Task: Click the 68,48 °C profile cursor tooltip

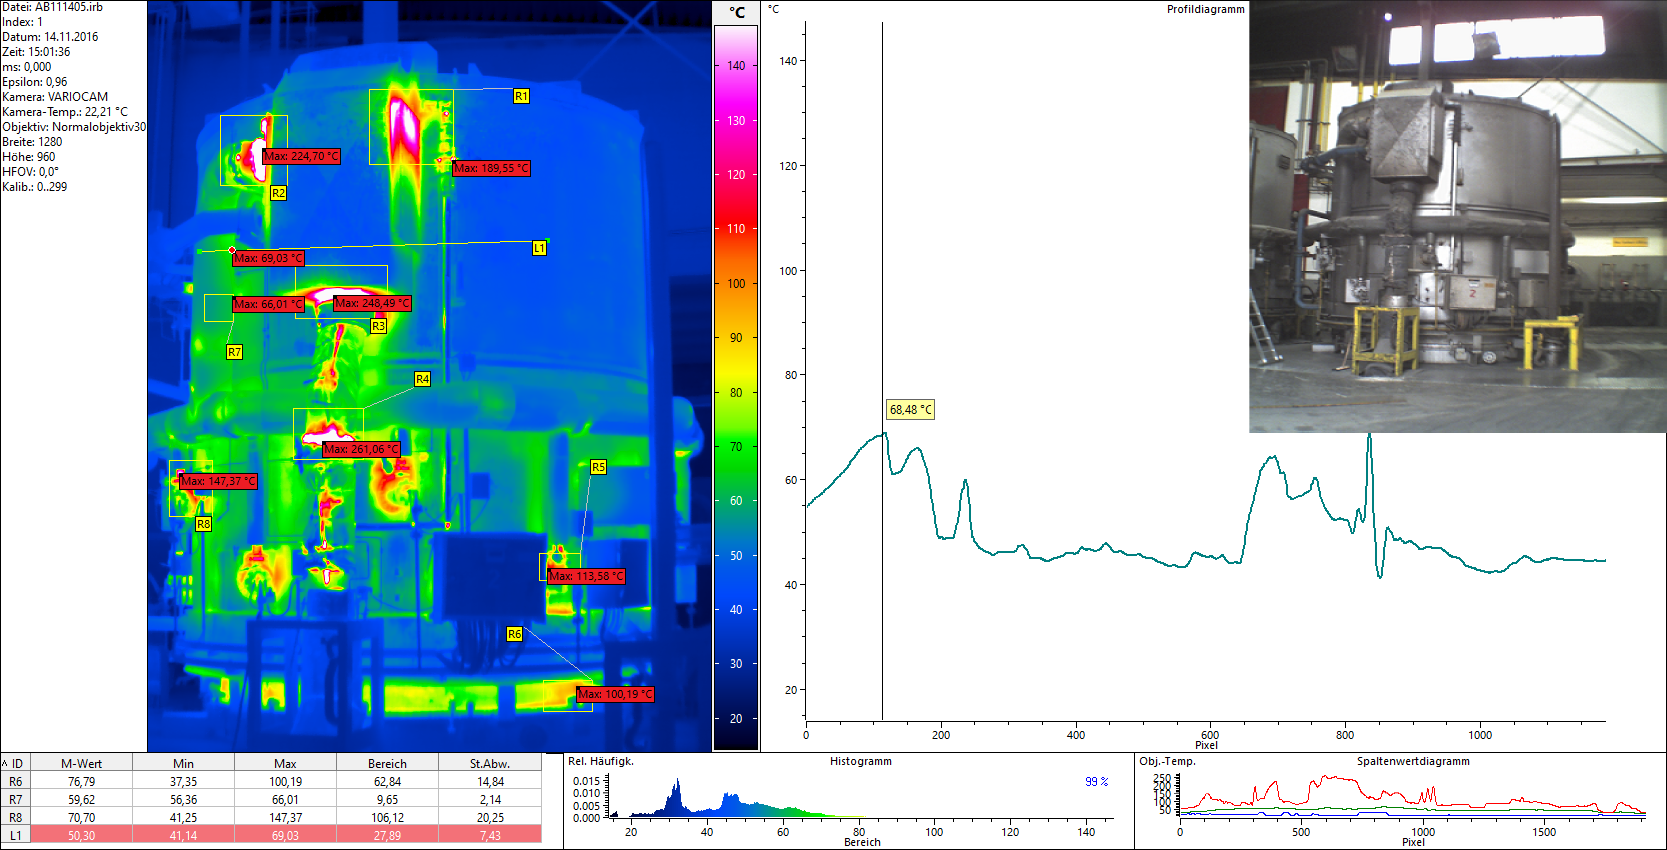Action: click(910, 409)
